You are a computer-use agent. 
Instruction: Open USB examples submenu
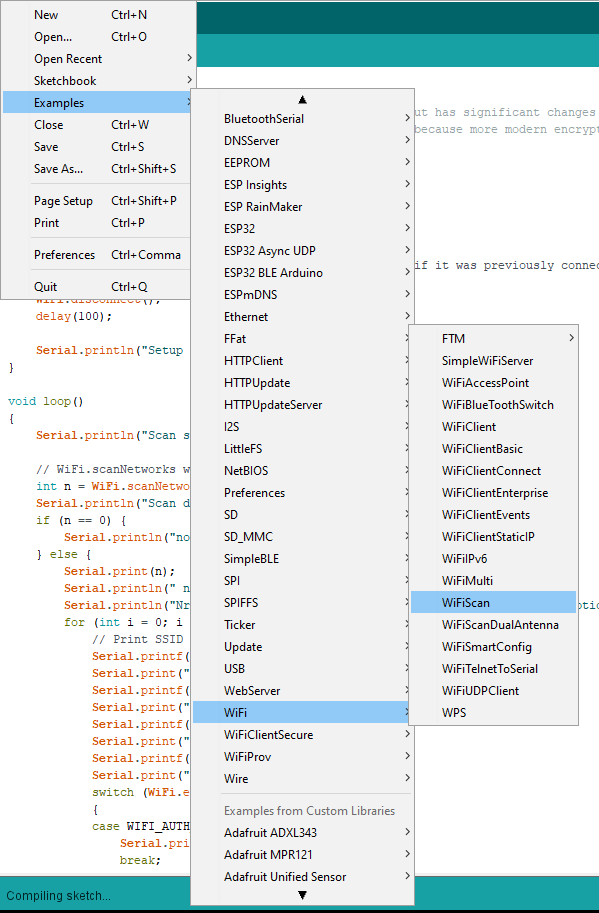(x=302, y=668)
